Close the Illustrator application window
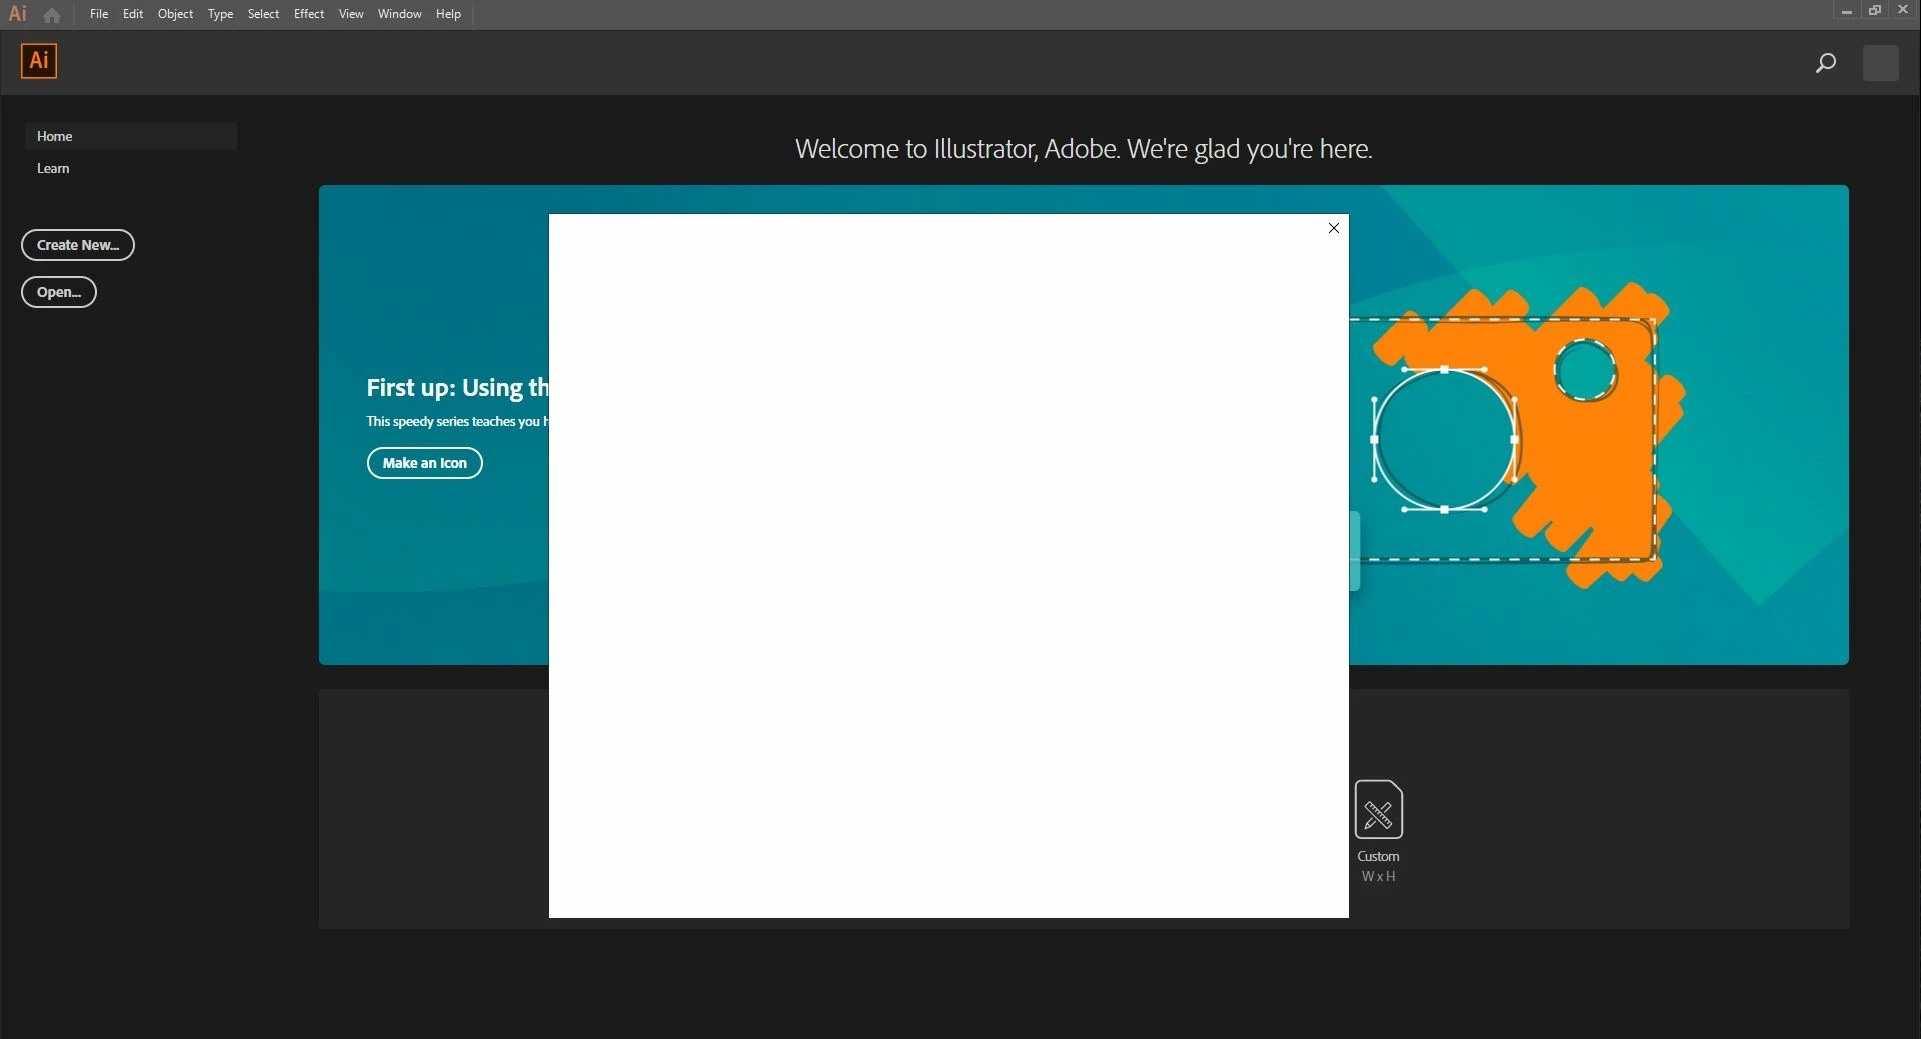 pos(1903,10)
